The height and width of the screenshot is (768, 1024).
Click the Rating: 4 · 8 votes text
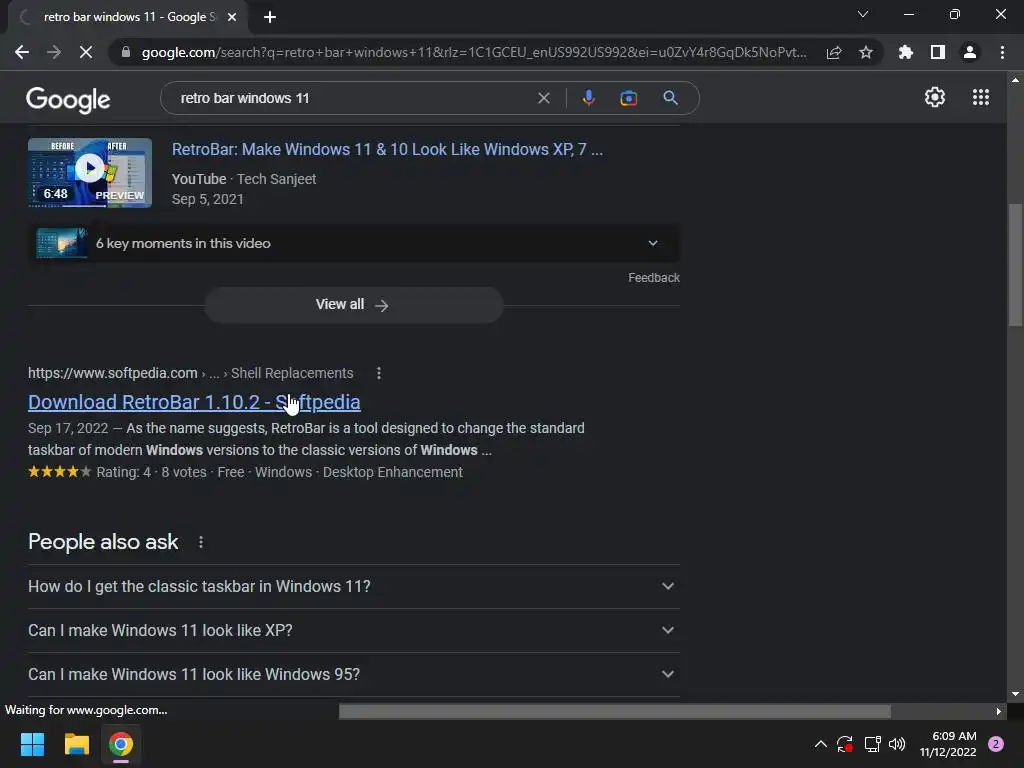coord(152,472)
